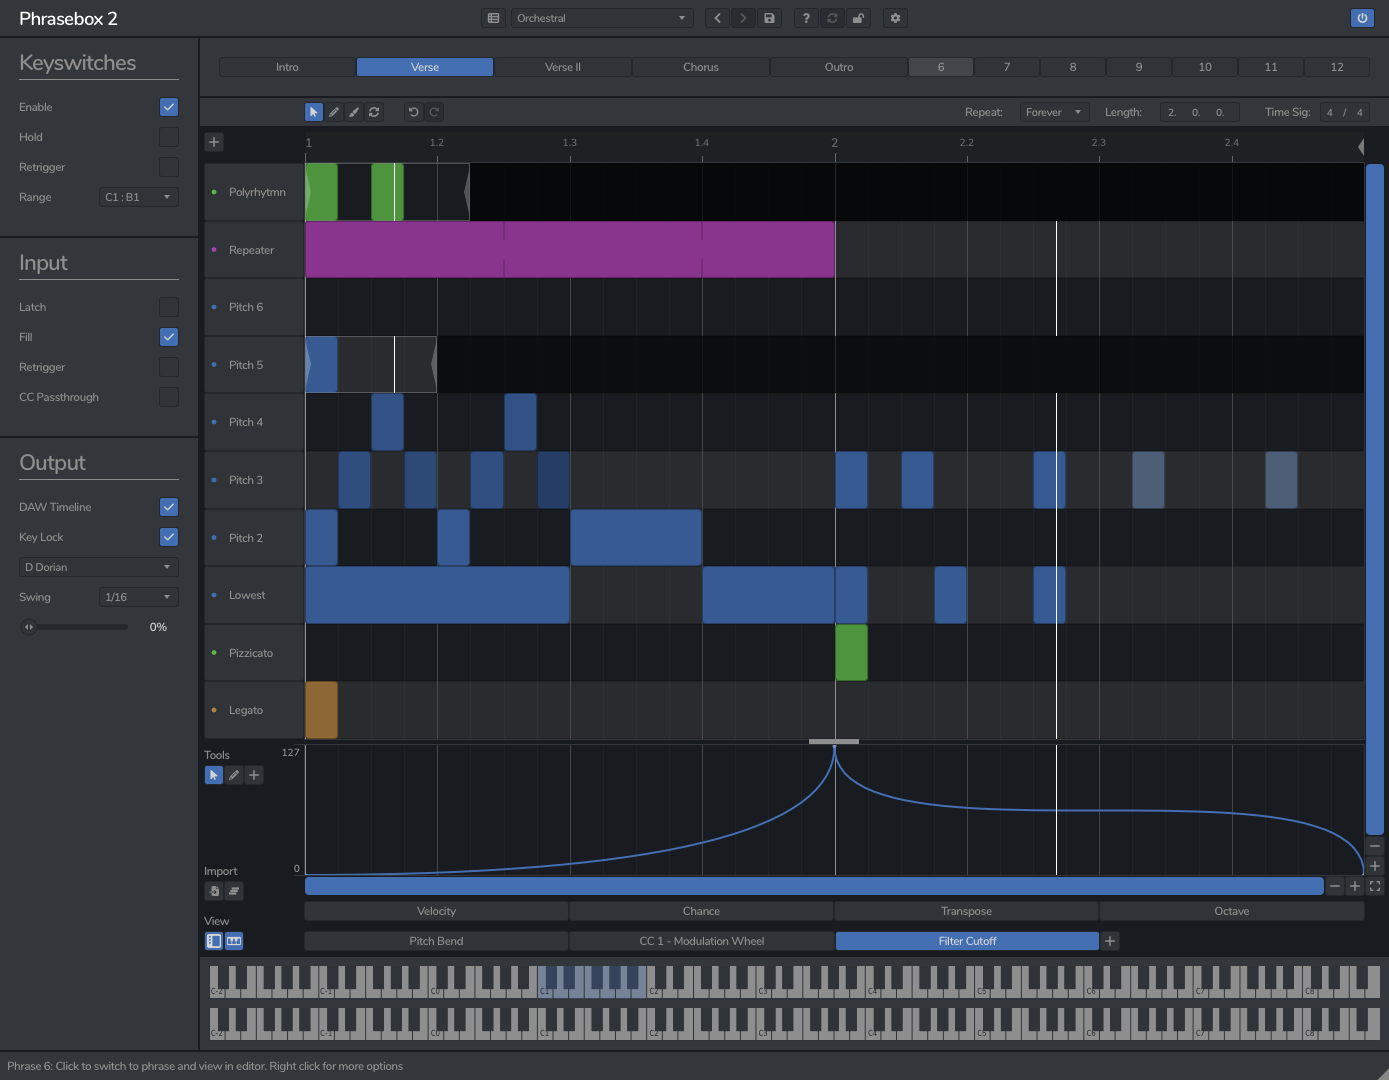This screenshot has height=1080, width=1389.
Task: Toggle the keyboard view icon under View
Action: click(234, 941)
